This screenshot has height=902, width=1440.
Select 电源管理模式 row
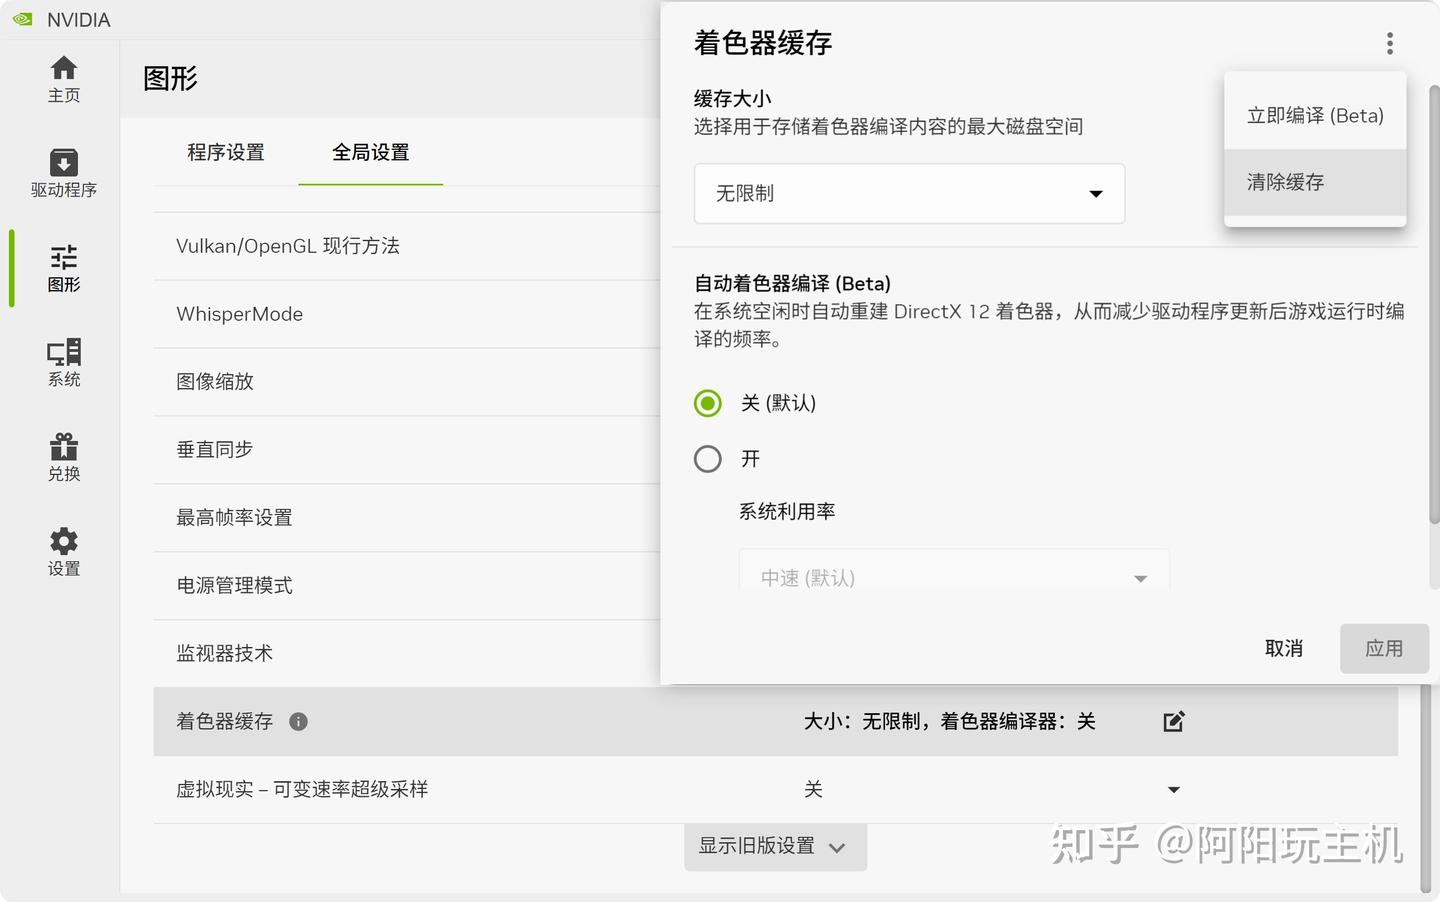407,586
